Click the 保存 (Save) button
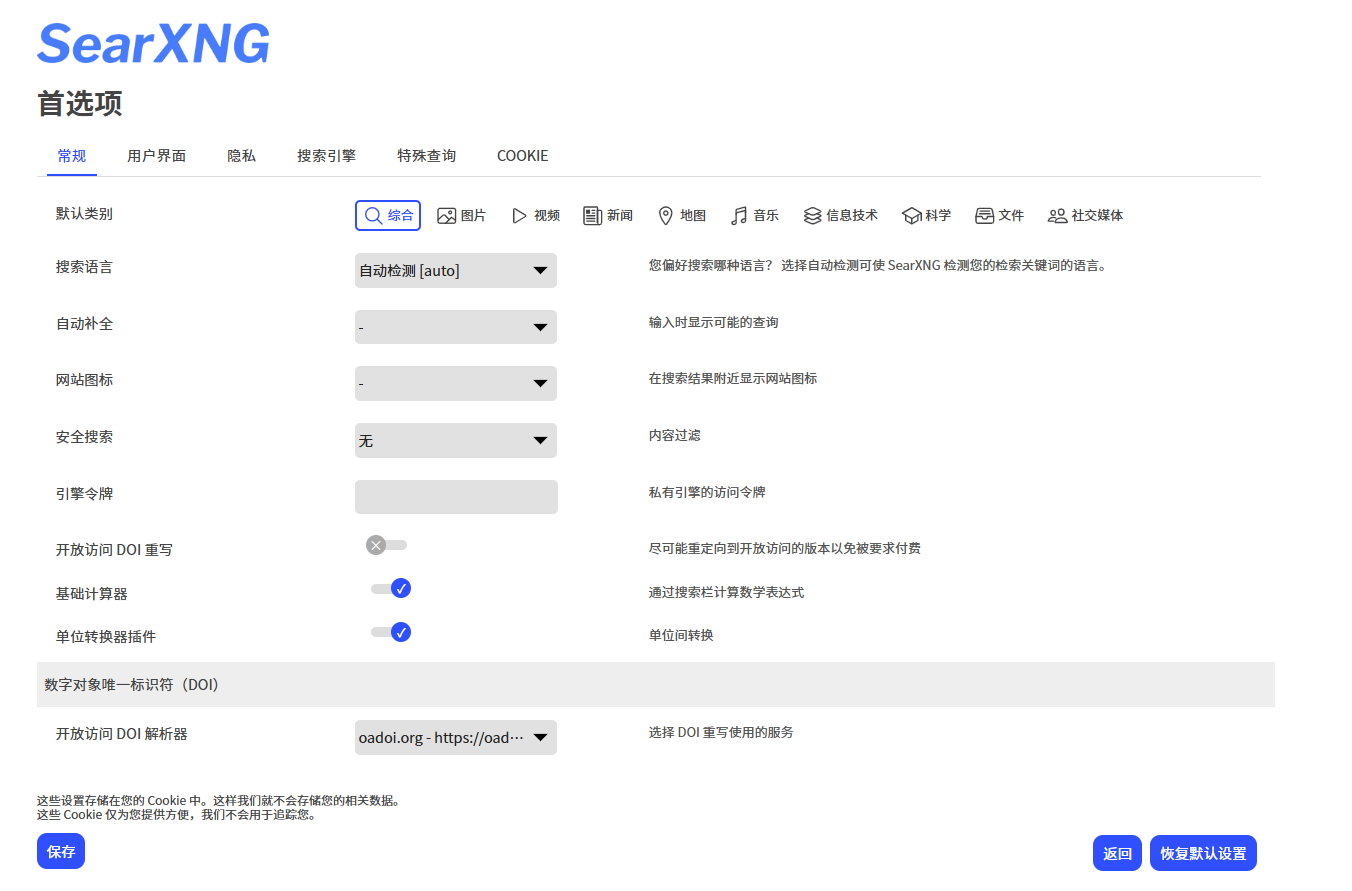Screen dimensions: 1352x891 (60, 851)
